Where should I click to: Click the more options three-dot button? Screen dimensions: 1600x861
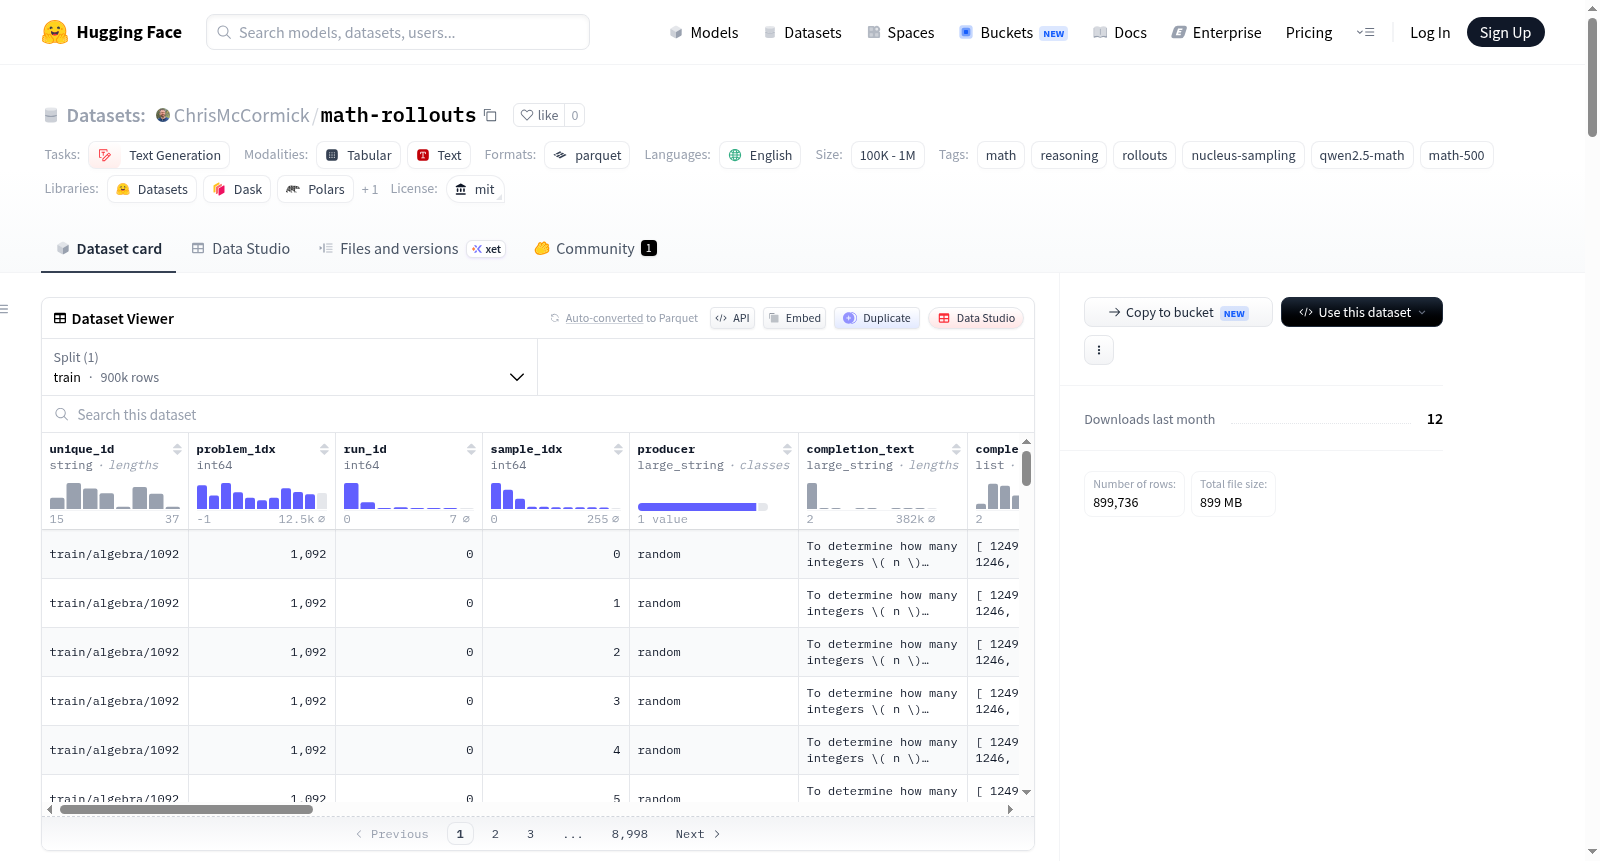pyautogui.click(x=1099, y=350)
